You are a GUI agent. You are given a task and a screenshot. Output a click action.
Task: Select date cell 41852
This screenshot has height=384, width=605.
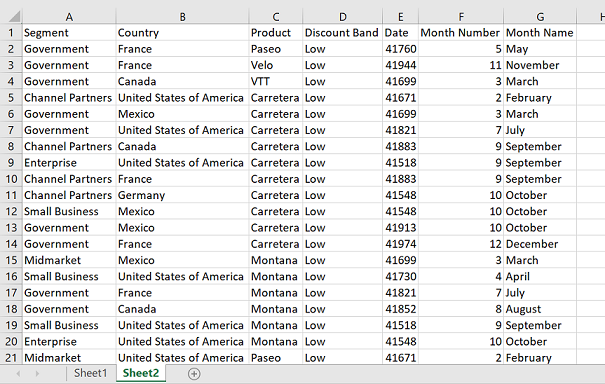click(x=401, y=309)
